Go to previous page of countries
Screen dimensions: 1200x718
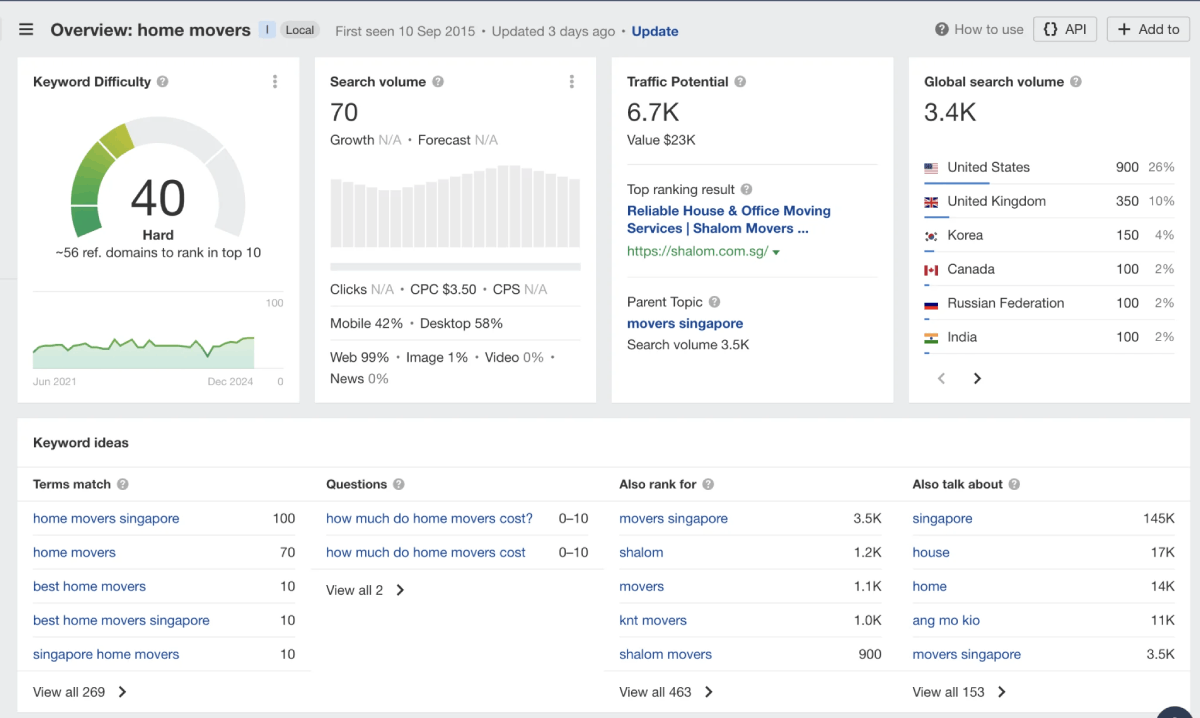point(941,378)
